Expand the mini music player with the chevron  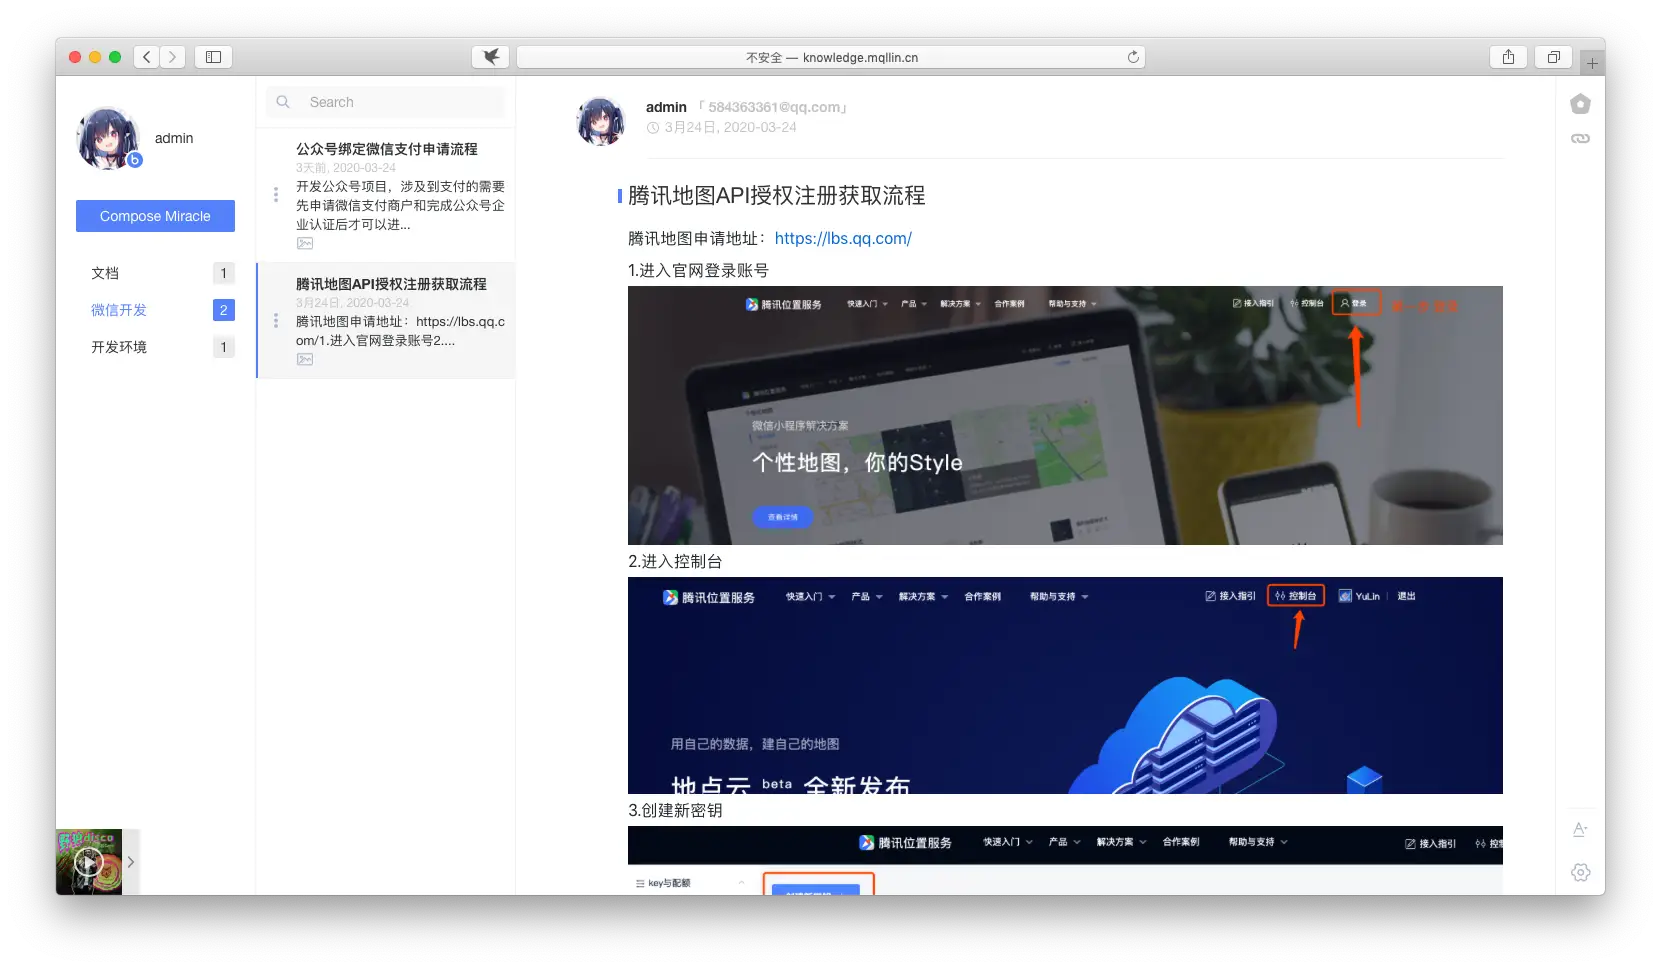tap(130, 861)
